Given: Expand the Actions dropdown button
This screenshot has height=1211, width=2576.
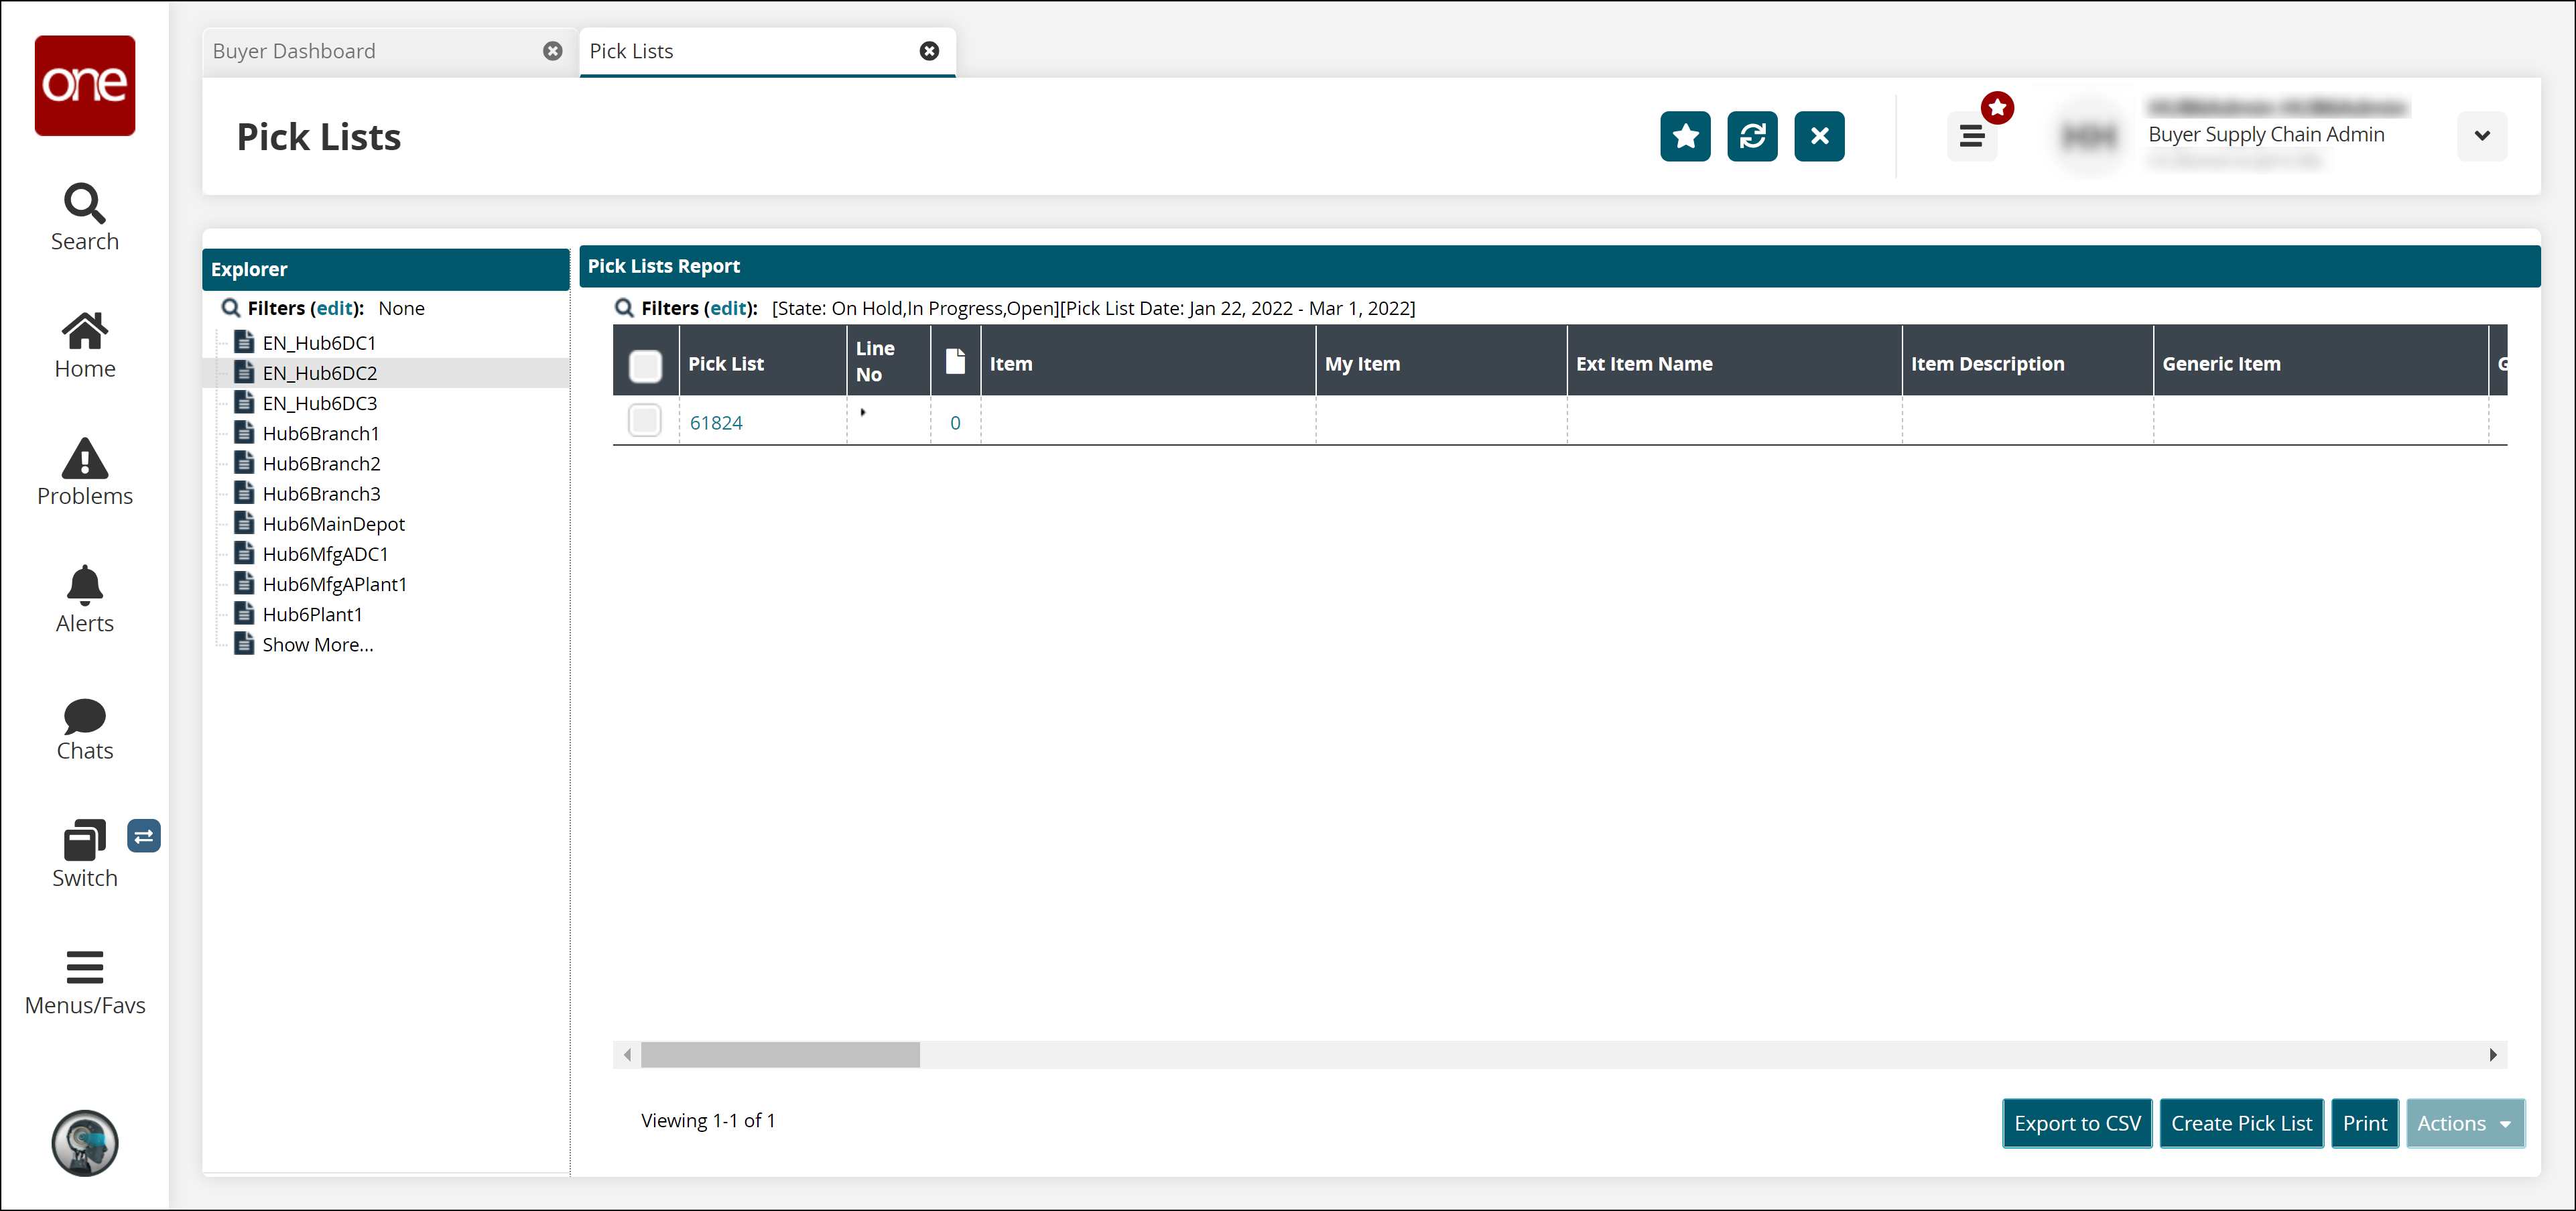Looking at the screenshot, I should [2464, 1123].
